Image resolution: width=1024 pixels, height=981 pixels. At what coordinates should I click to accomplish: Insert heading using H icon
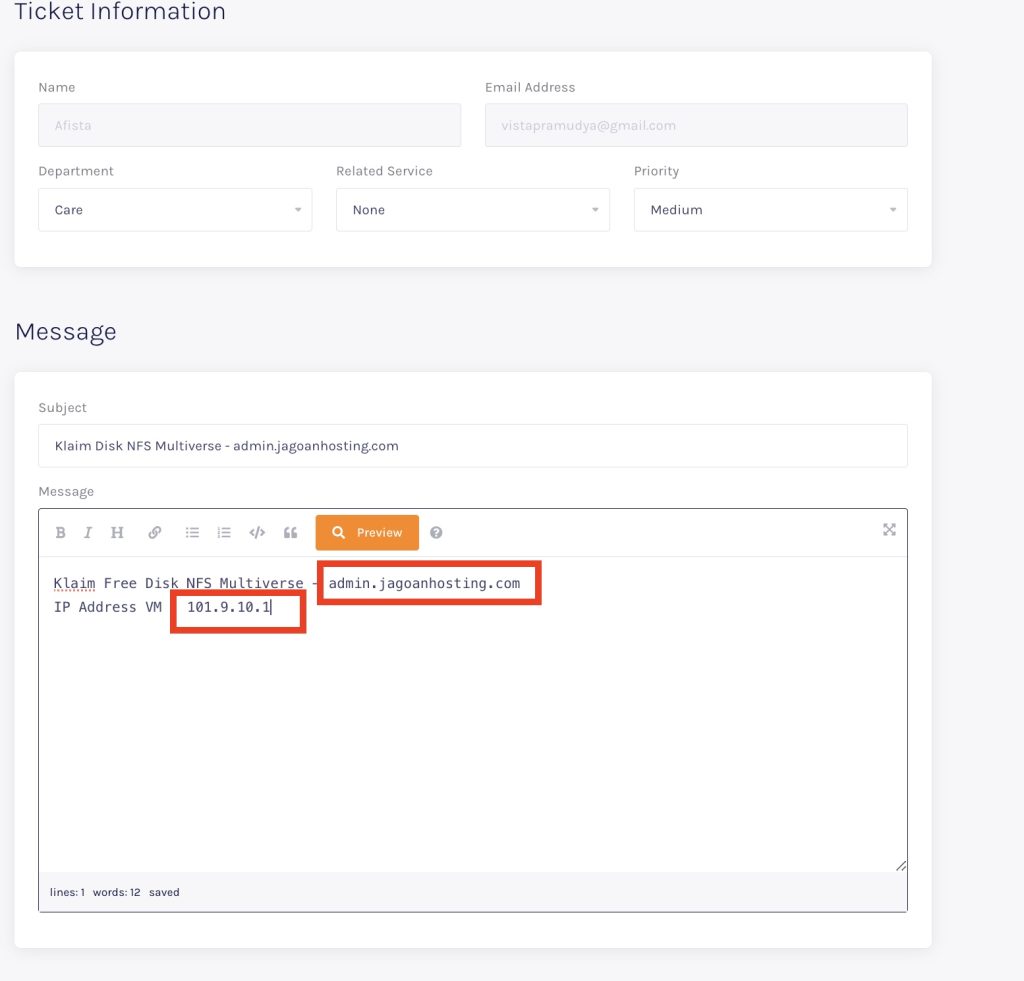(x=117, y=533)
